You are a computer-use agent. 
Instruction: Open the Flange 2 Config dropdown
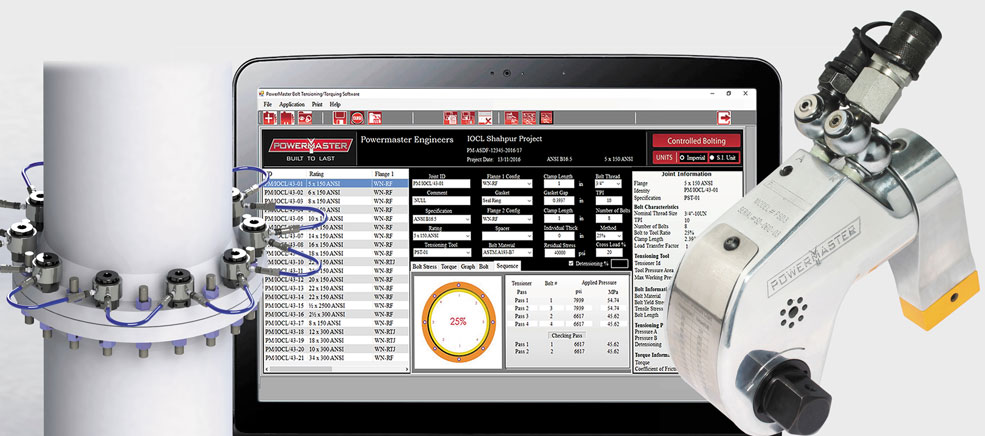coord(507,219)
